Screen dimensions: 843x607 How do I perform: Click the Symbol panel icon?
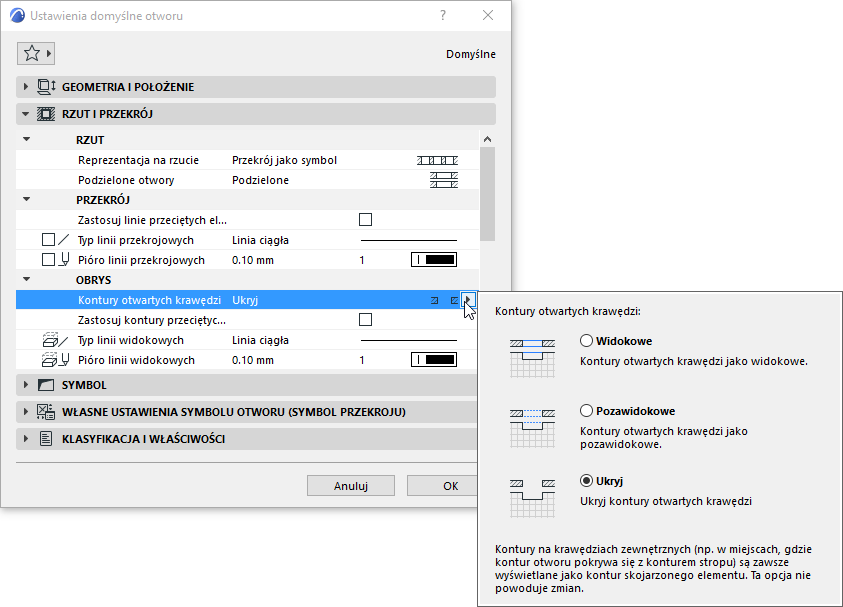46,385
